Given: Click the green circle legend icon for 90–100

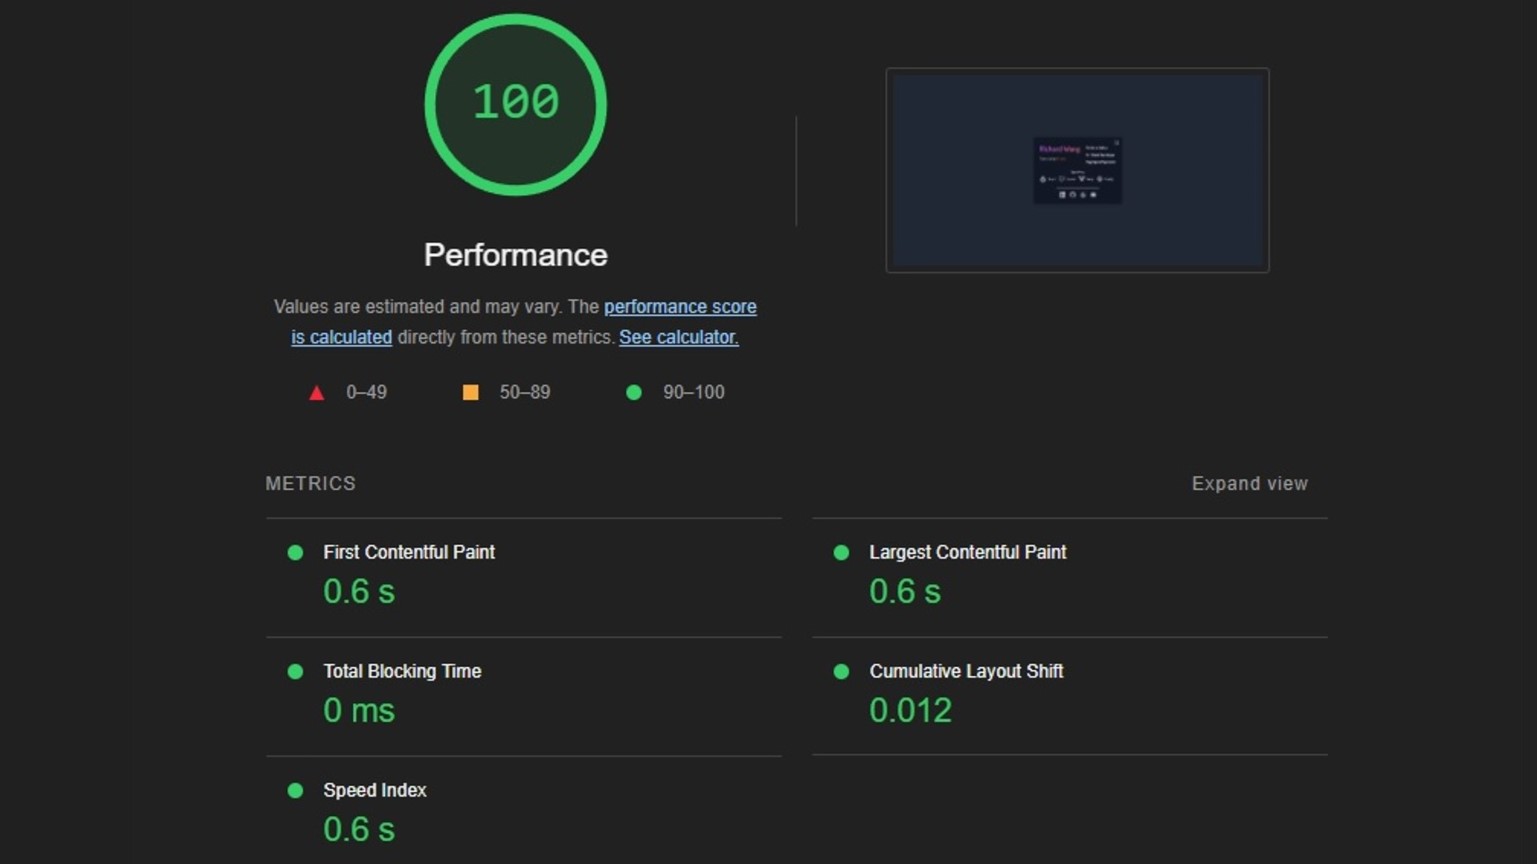Looking at the screenshot, I should tap(633, 393).
